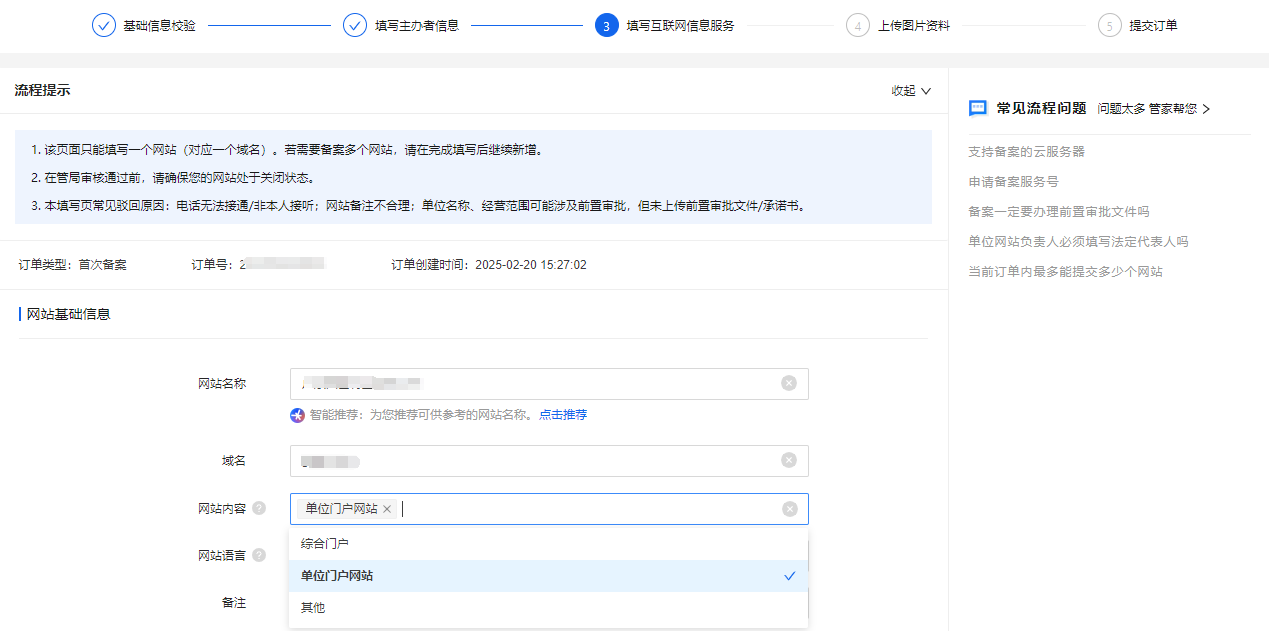Collapse the 流程提示 panel via 收起
Screen dimensions: 1269x631
point(910,91)
